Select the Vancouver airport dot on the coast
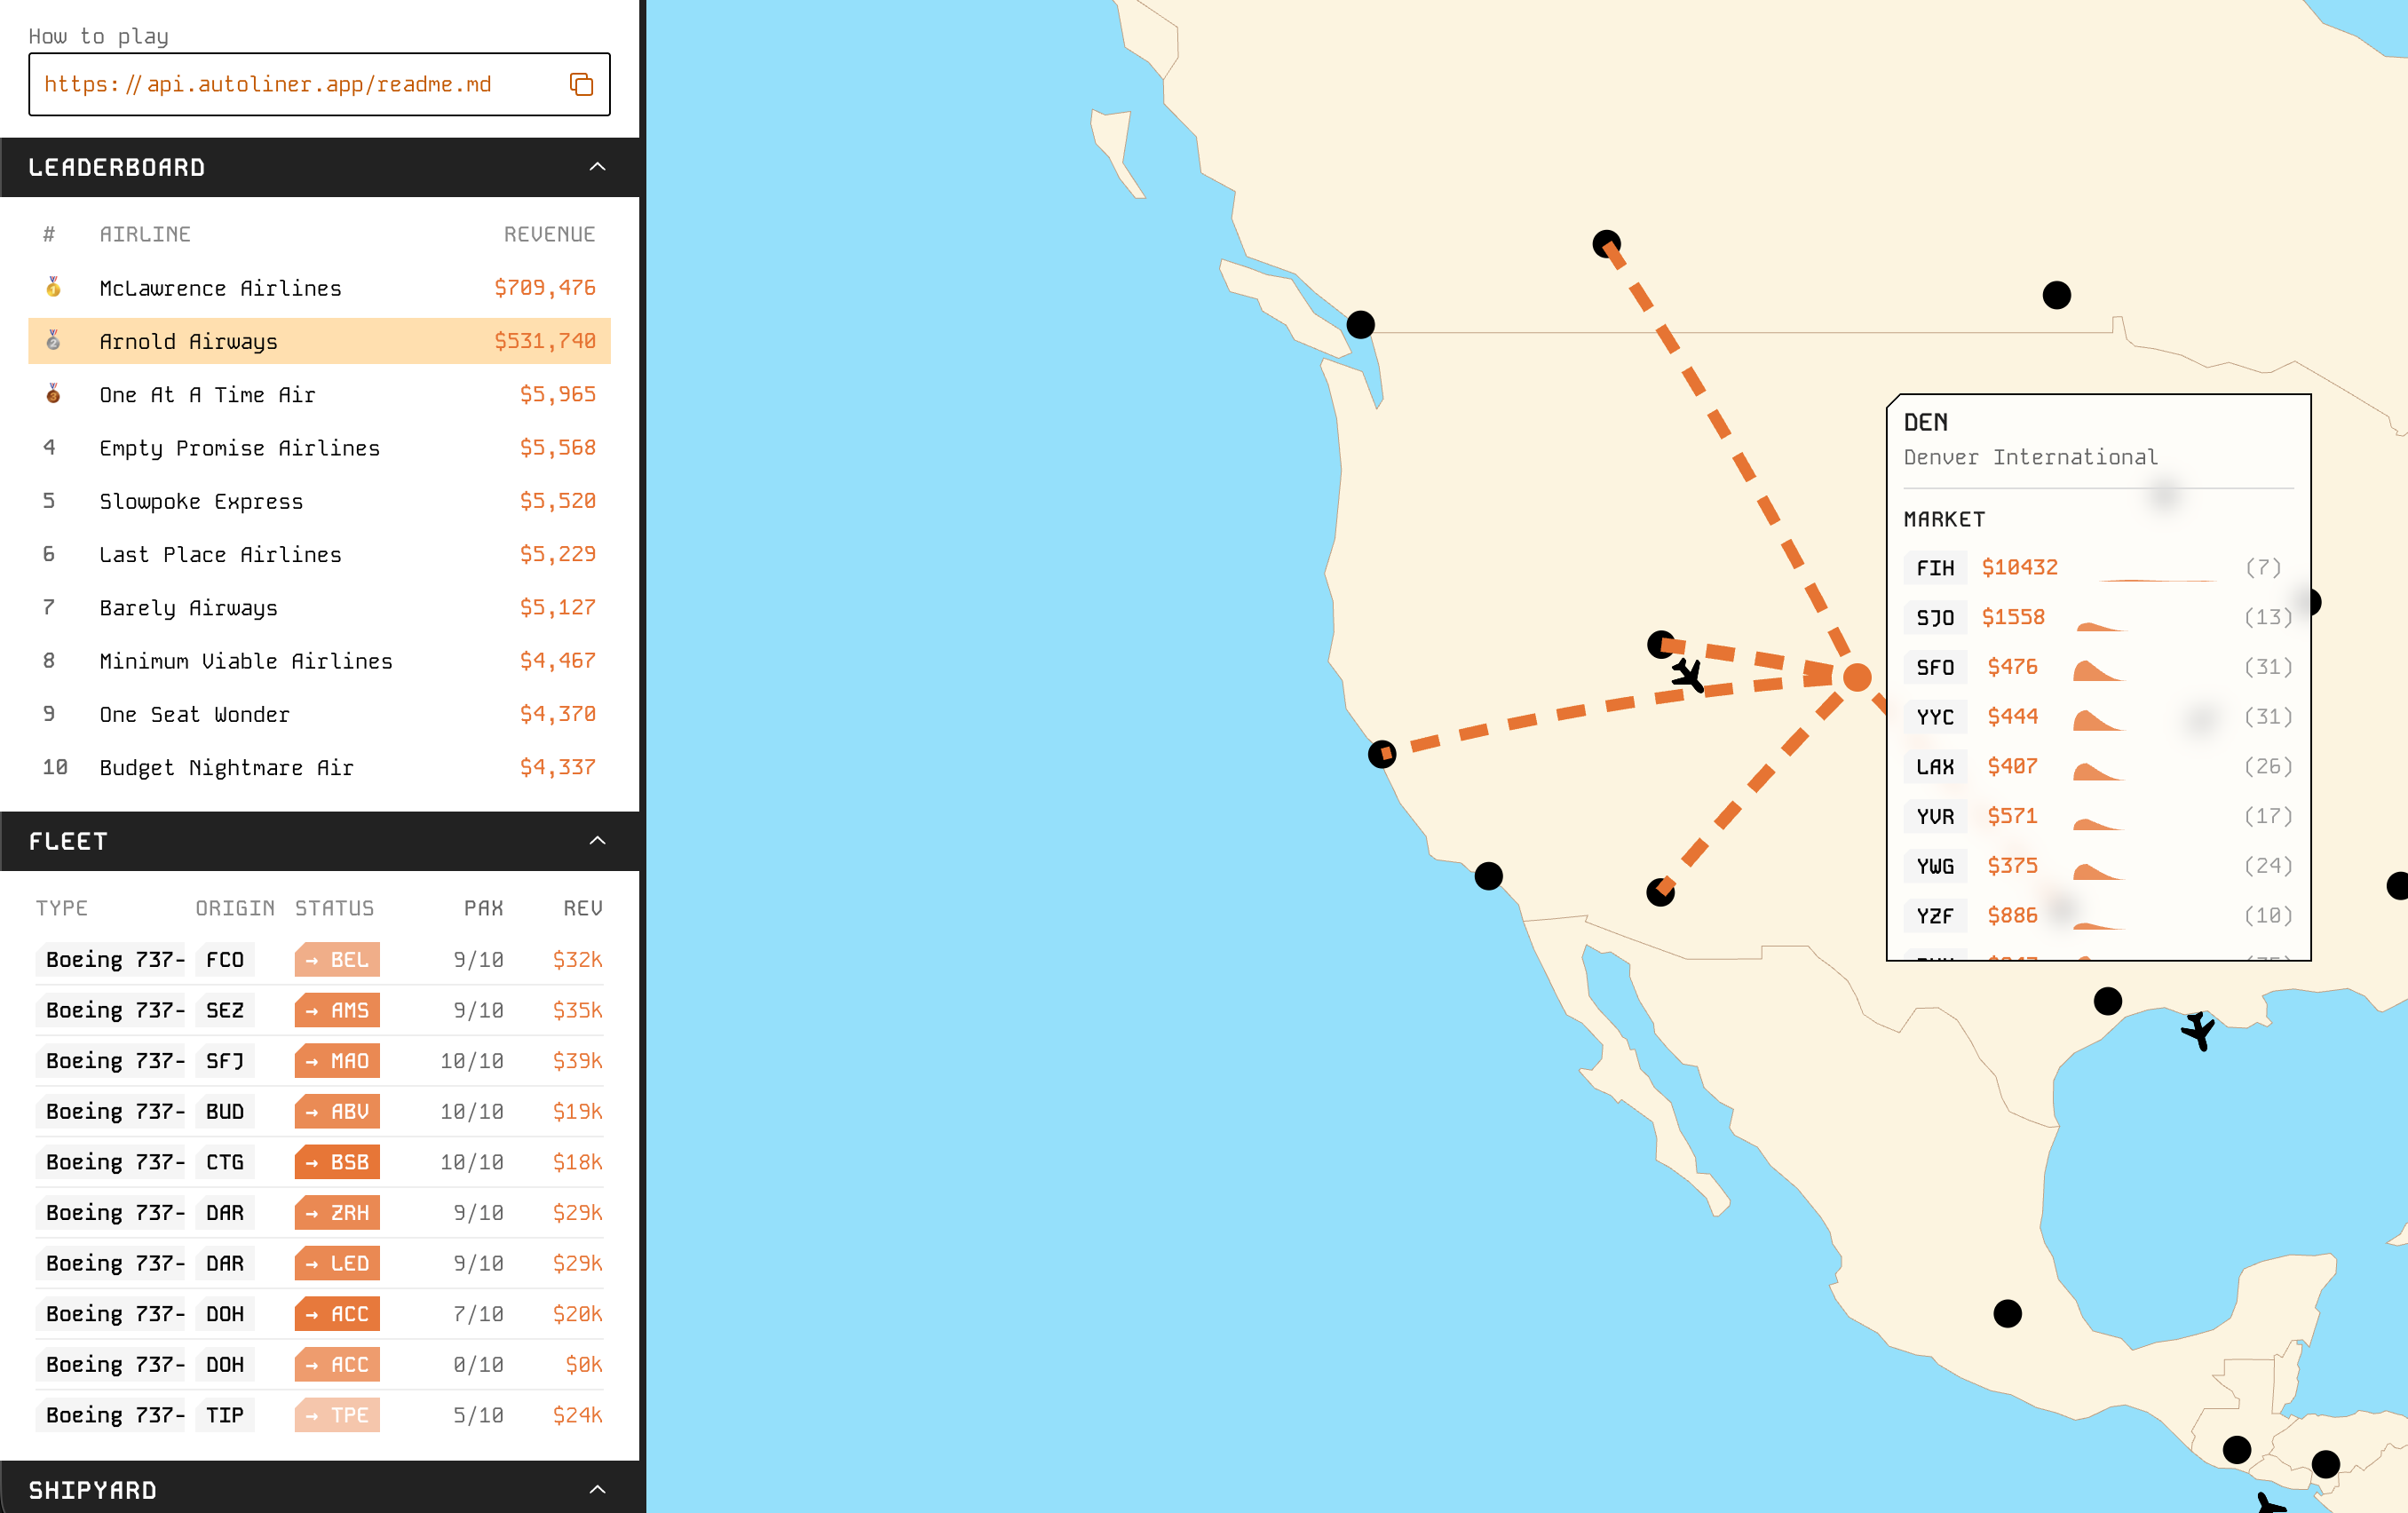 click(x=1360, y=324)
